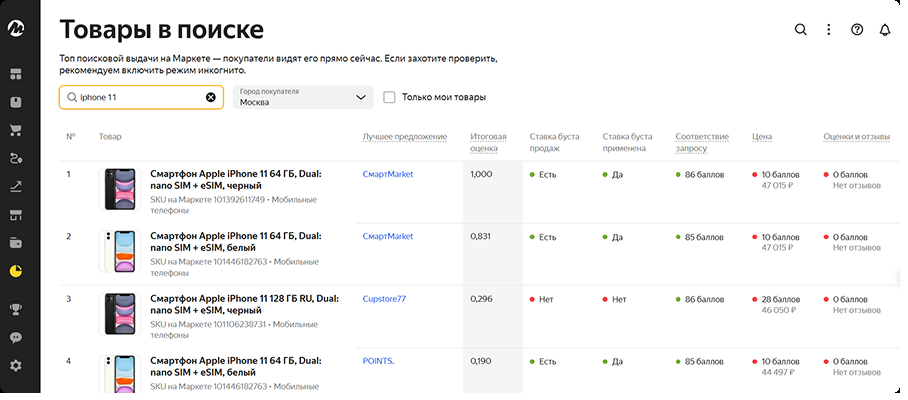This screenshot has width=908, height=400.
Task: Open white iPhone 11 thumbnail in row 4
Action: (120, 373)
